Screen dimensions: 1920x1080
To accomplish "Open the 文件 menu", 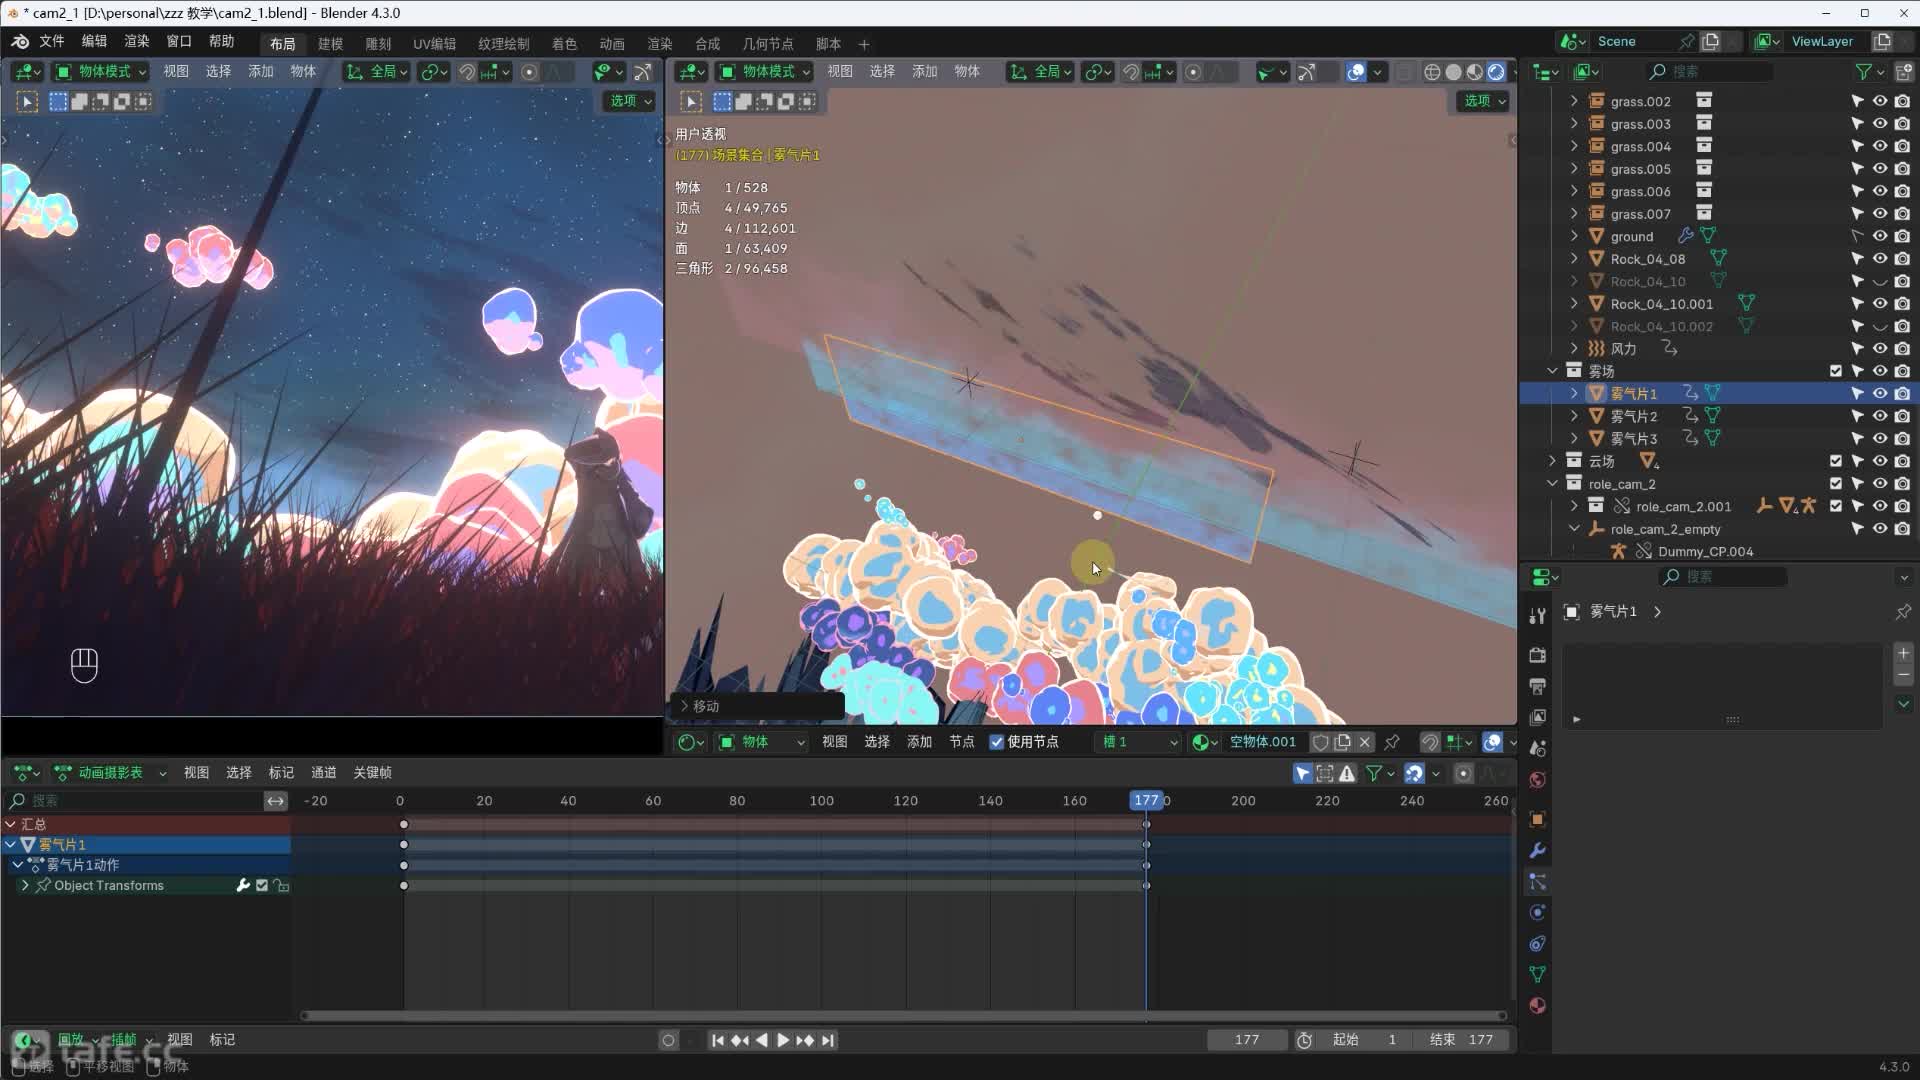I will click(52, 41).
